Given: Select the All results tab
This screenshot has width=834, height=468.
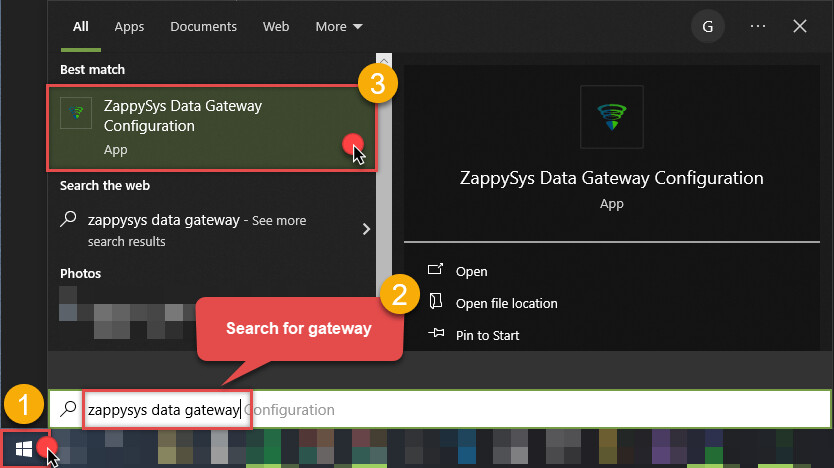Looking at the screenshot, I should click(x=80, y=27).
